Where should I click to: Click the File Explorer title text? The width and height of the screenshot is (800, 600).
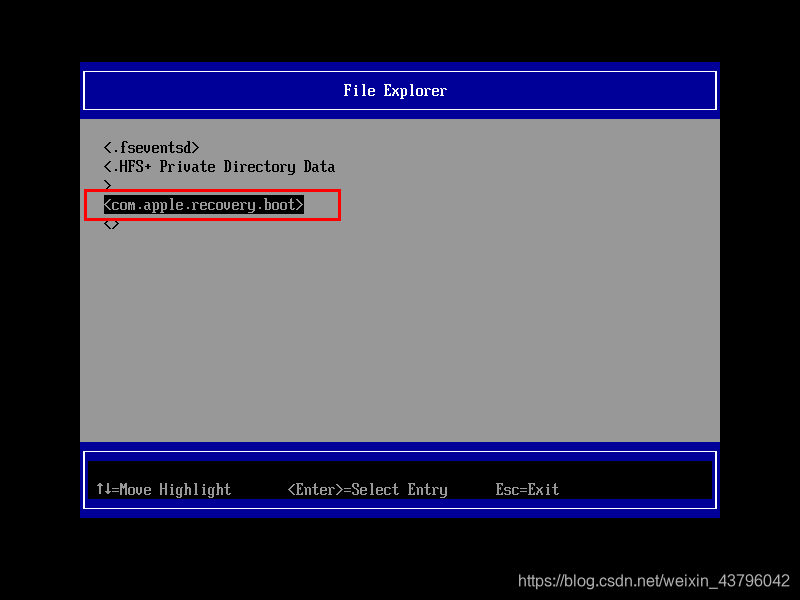[395, 91]
